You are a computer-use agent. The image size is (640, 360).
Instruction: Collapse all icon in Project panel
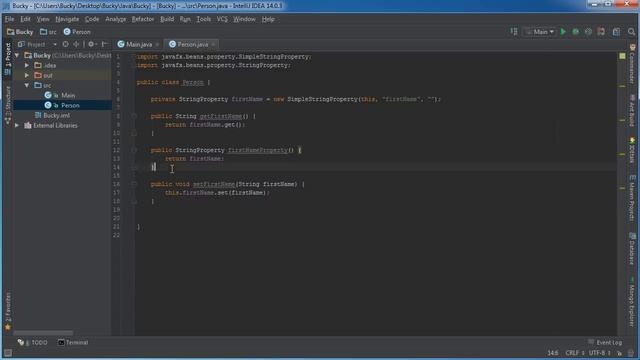coord(76,44)
